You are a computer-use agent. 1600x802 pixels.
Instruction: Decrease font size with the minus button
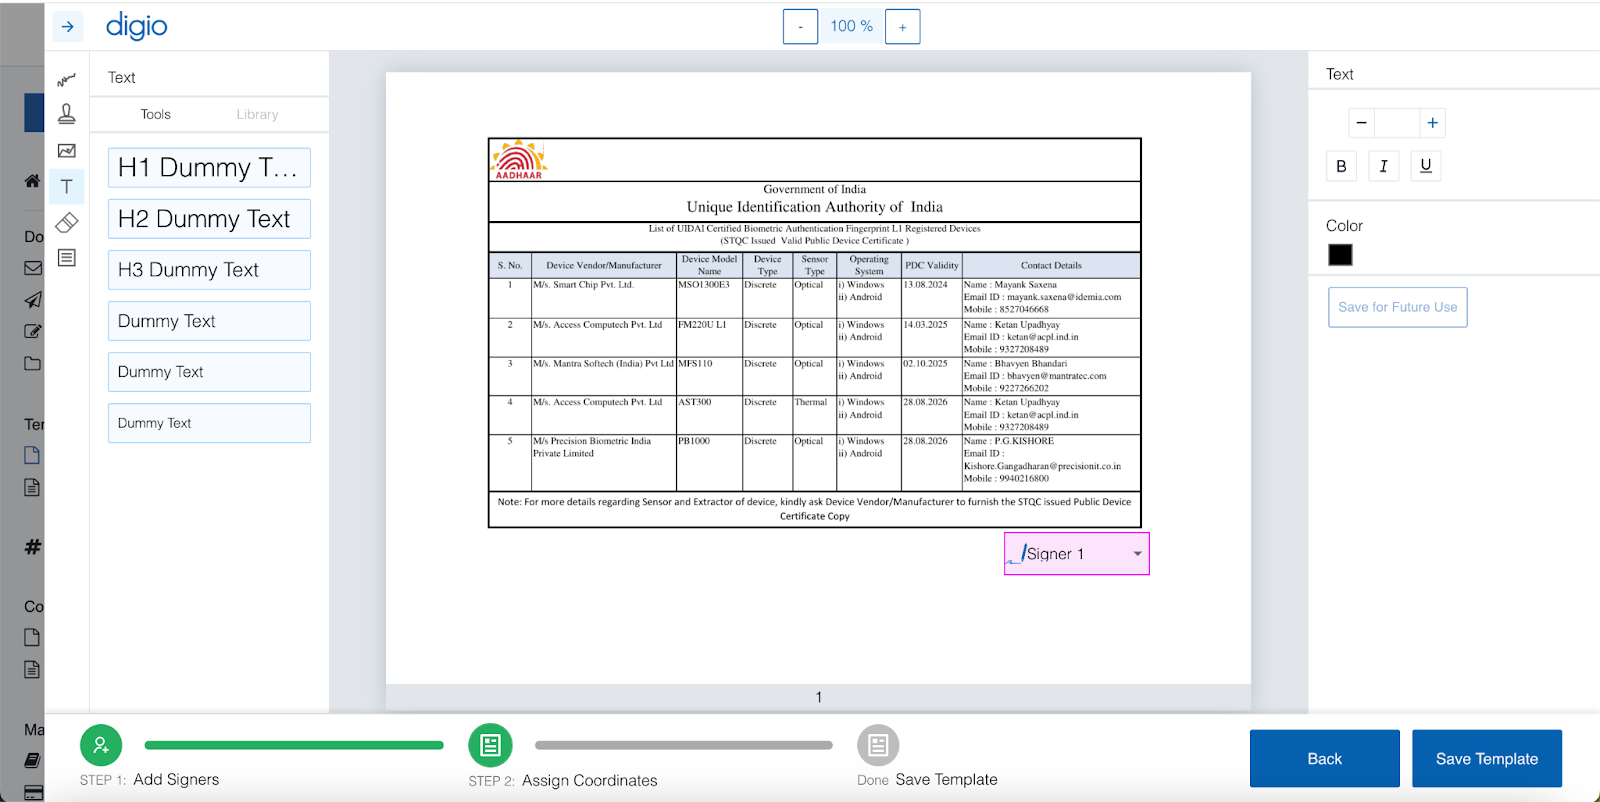(1361, 123)
